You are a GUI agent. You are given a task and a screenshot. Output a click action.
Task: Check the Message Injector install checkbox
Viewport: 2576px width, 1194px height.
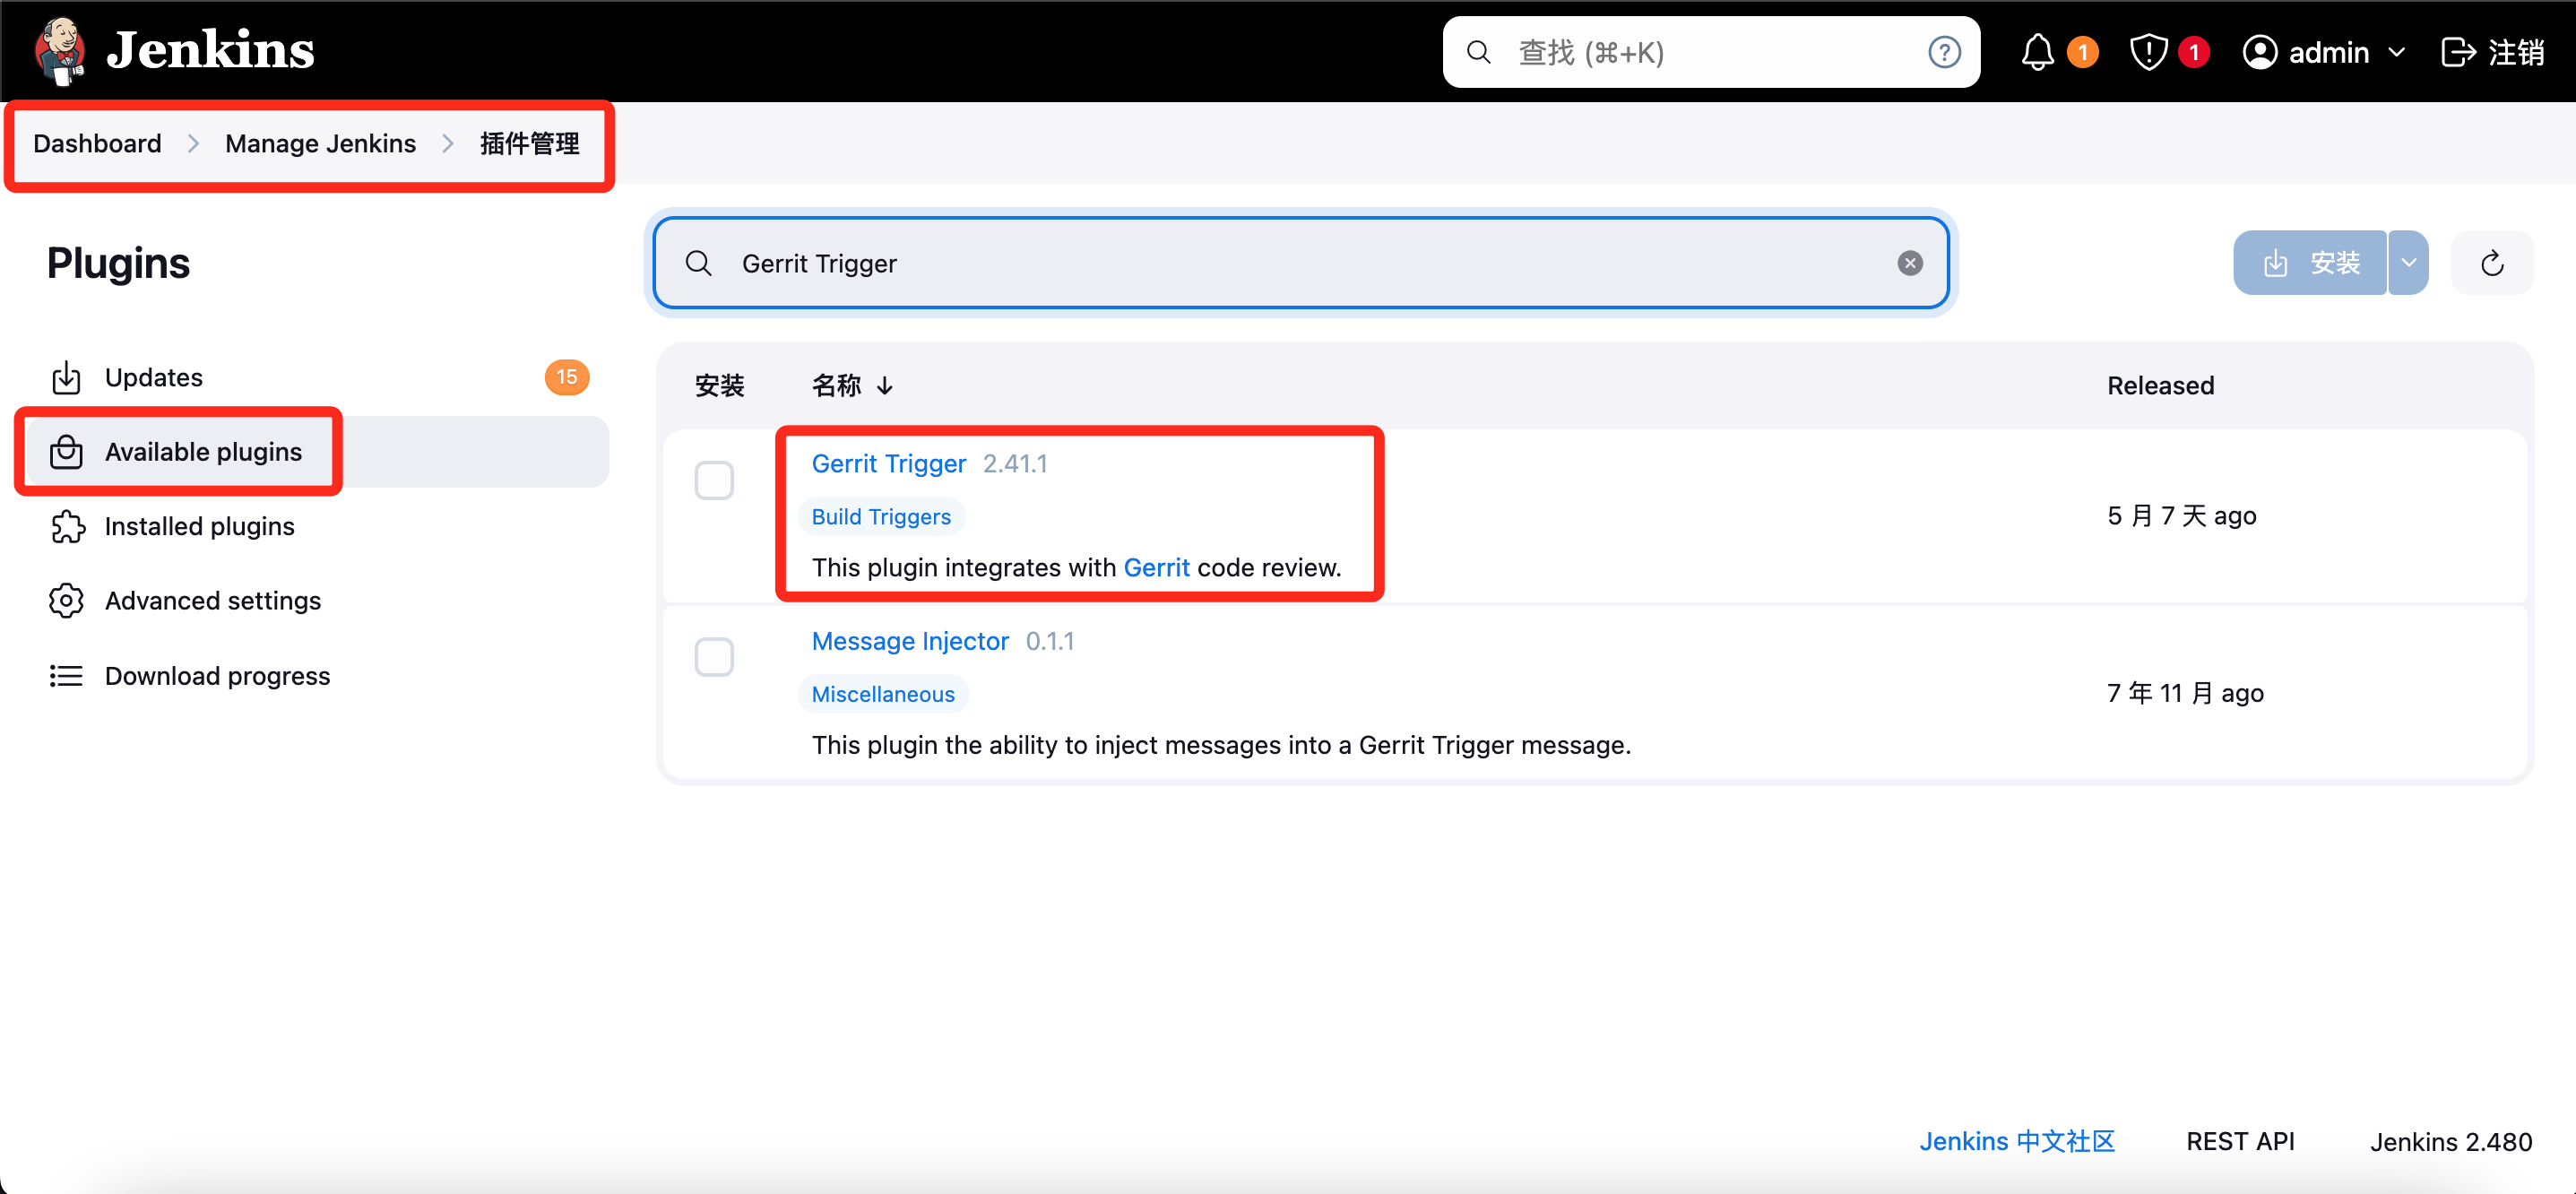coord(714,657)
